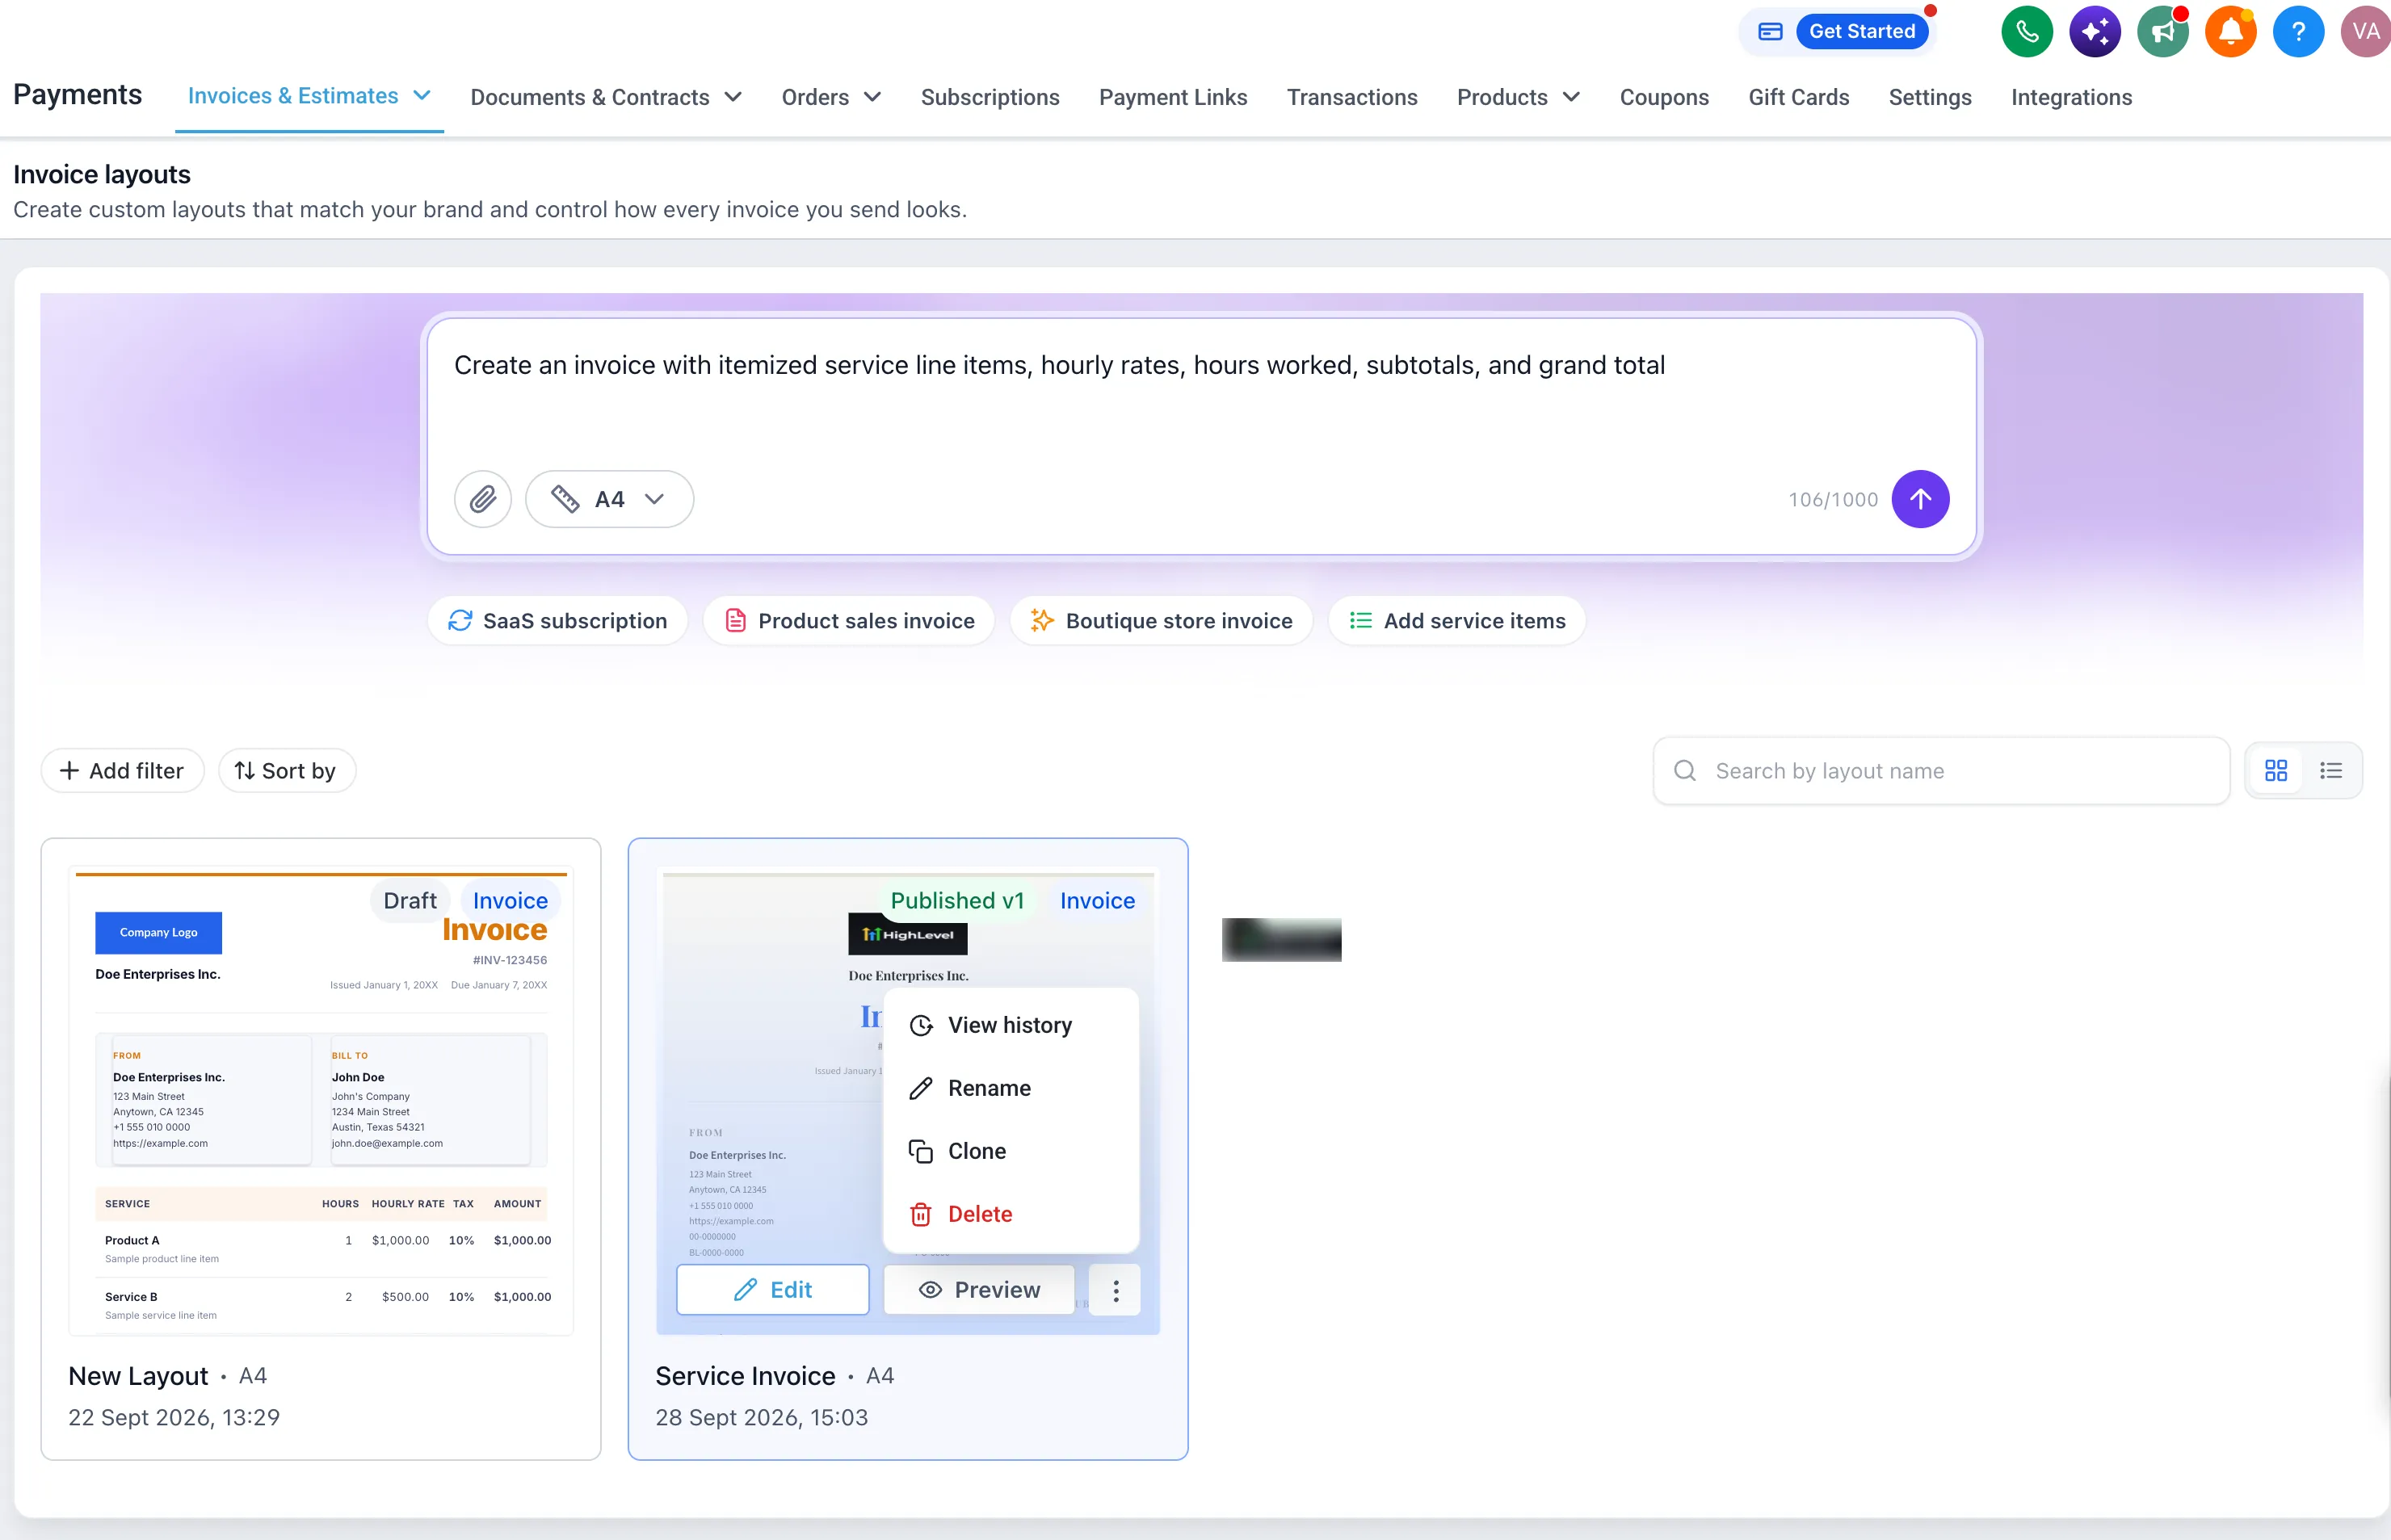Open the A4 page size dropdown
This screenshot has width=2391, height=1540.
[610, 499]
